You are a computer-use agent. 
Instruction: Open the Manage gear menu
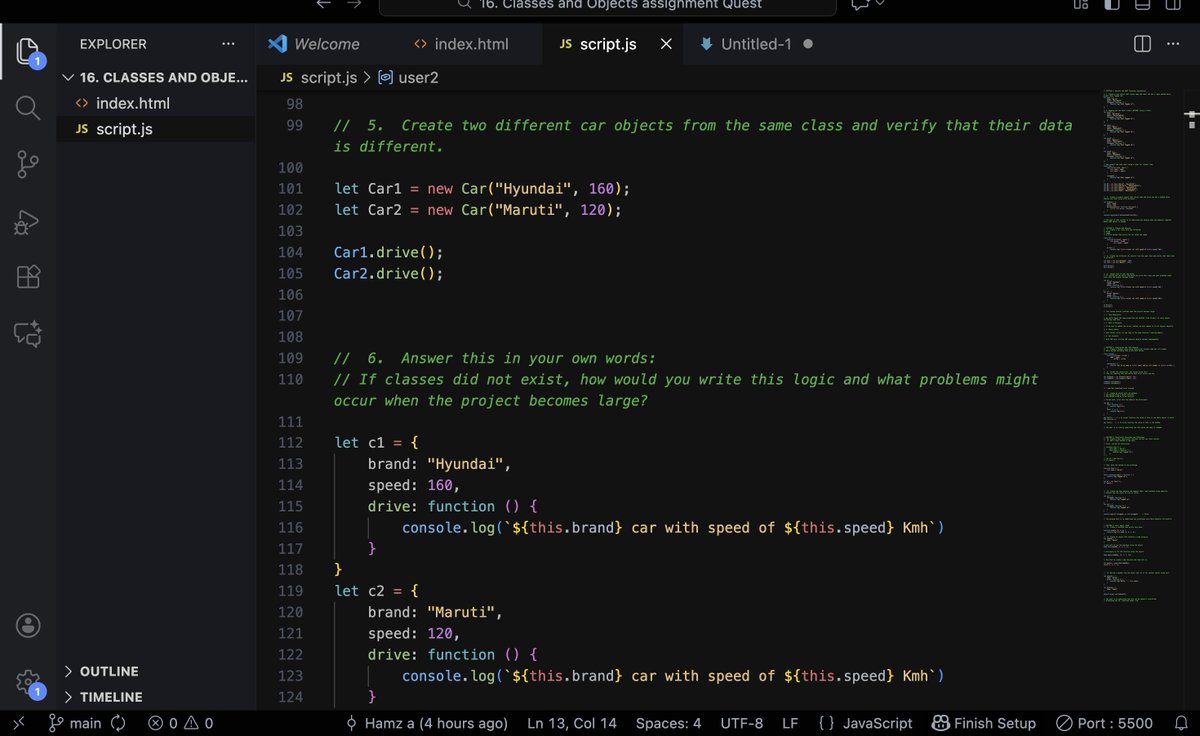tap(28, 682)
